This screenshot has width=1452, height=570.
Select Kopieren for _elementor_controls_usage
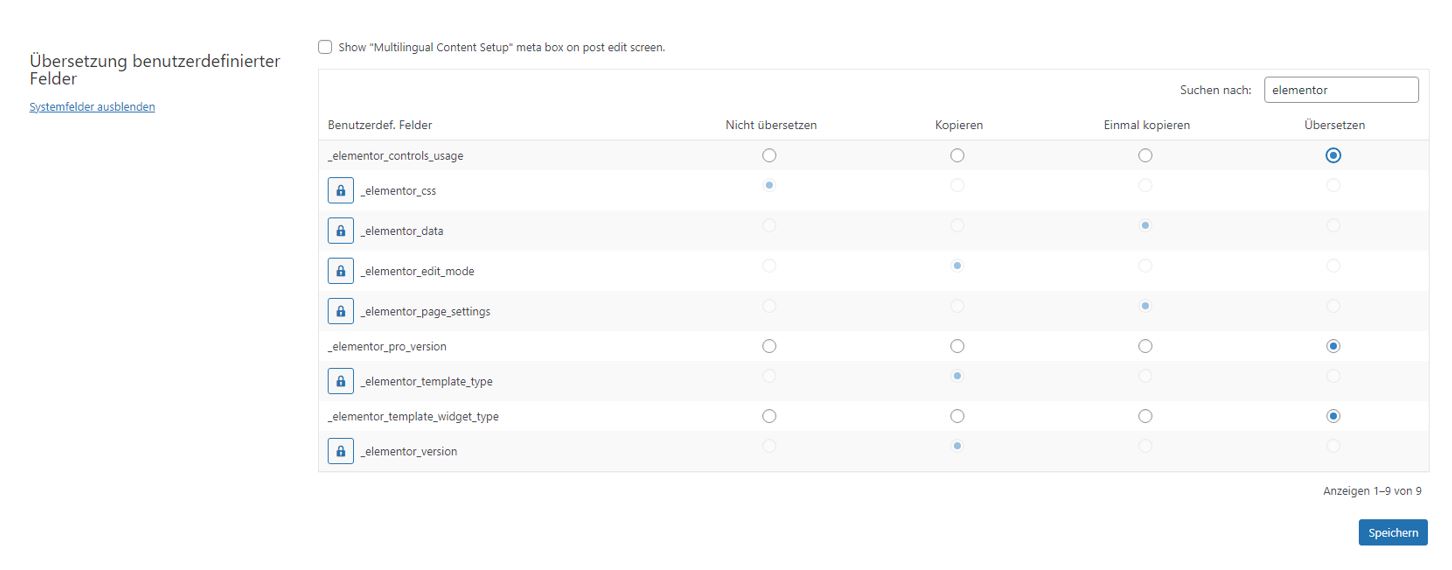[x=957, y=155]
